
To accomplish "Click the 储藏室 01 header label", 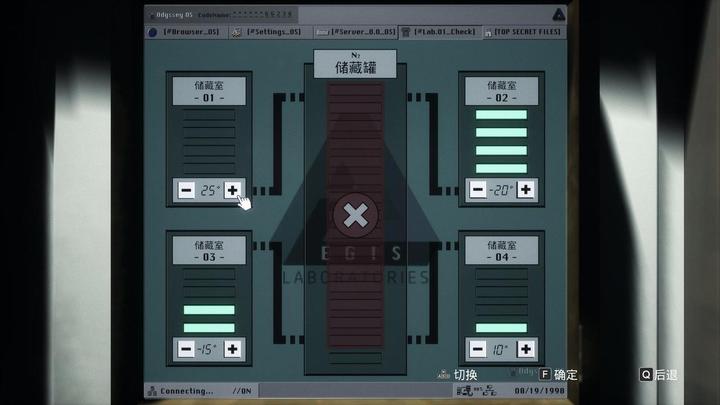I will (x=209, y=91).
